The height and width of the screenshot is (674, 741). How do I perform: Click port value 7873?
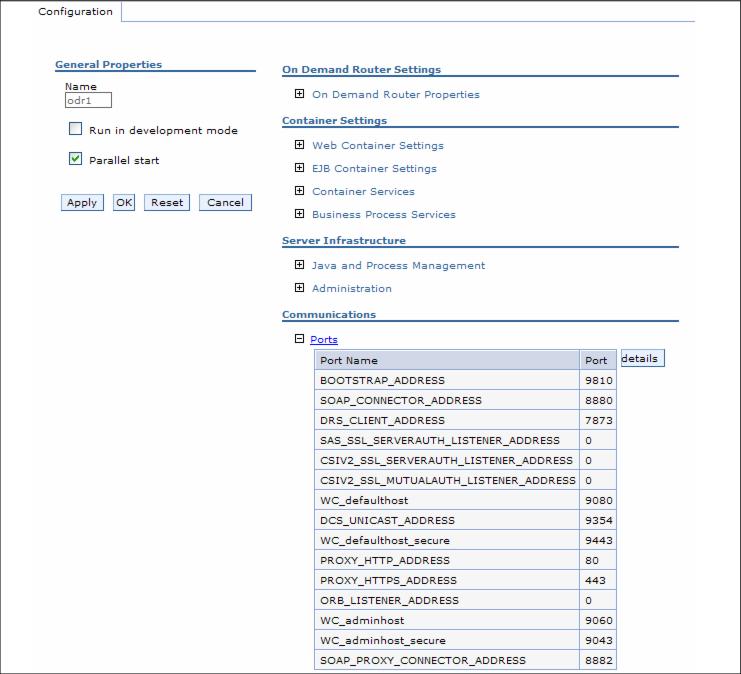[x=598, y=420]
